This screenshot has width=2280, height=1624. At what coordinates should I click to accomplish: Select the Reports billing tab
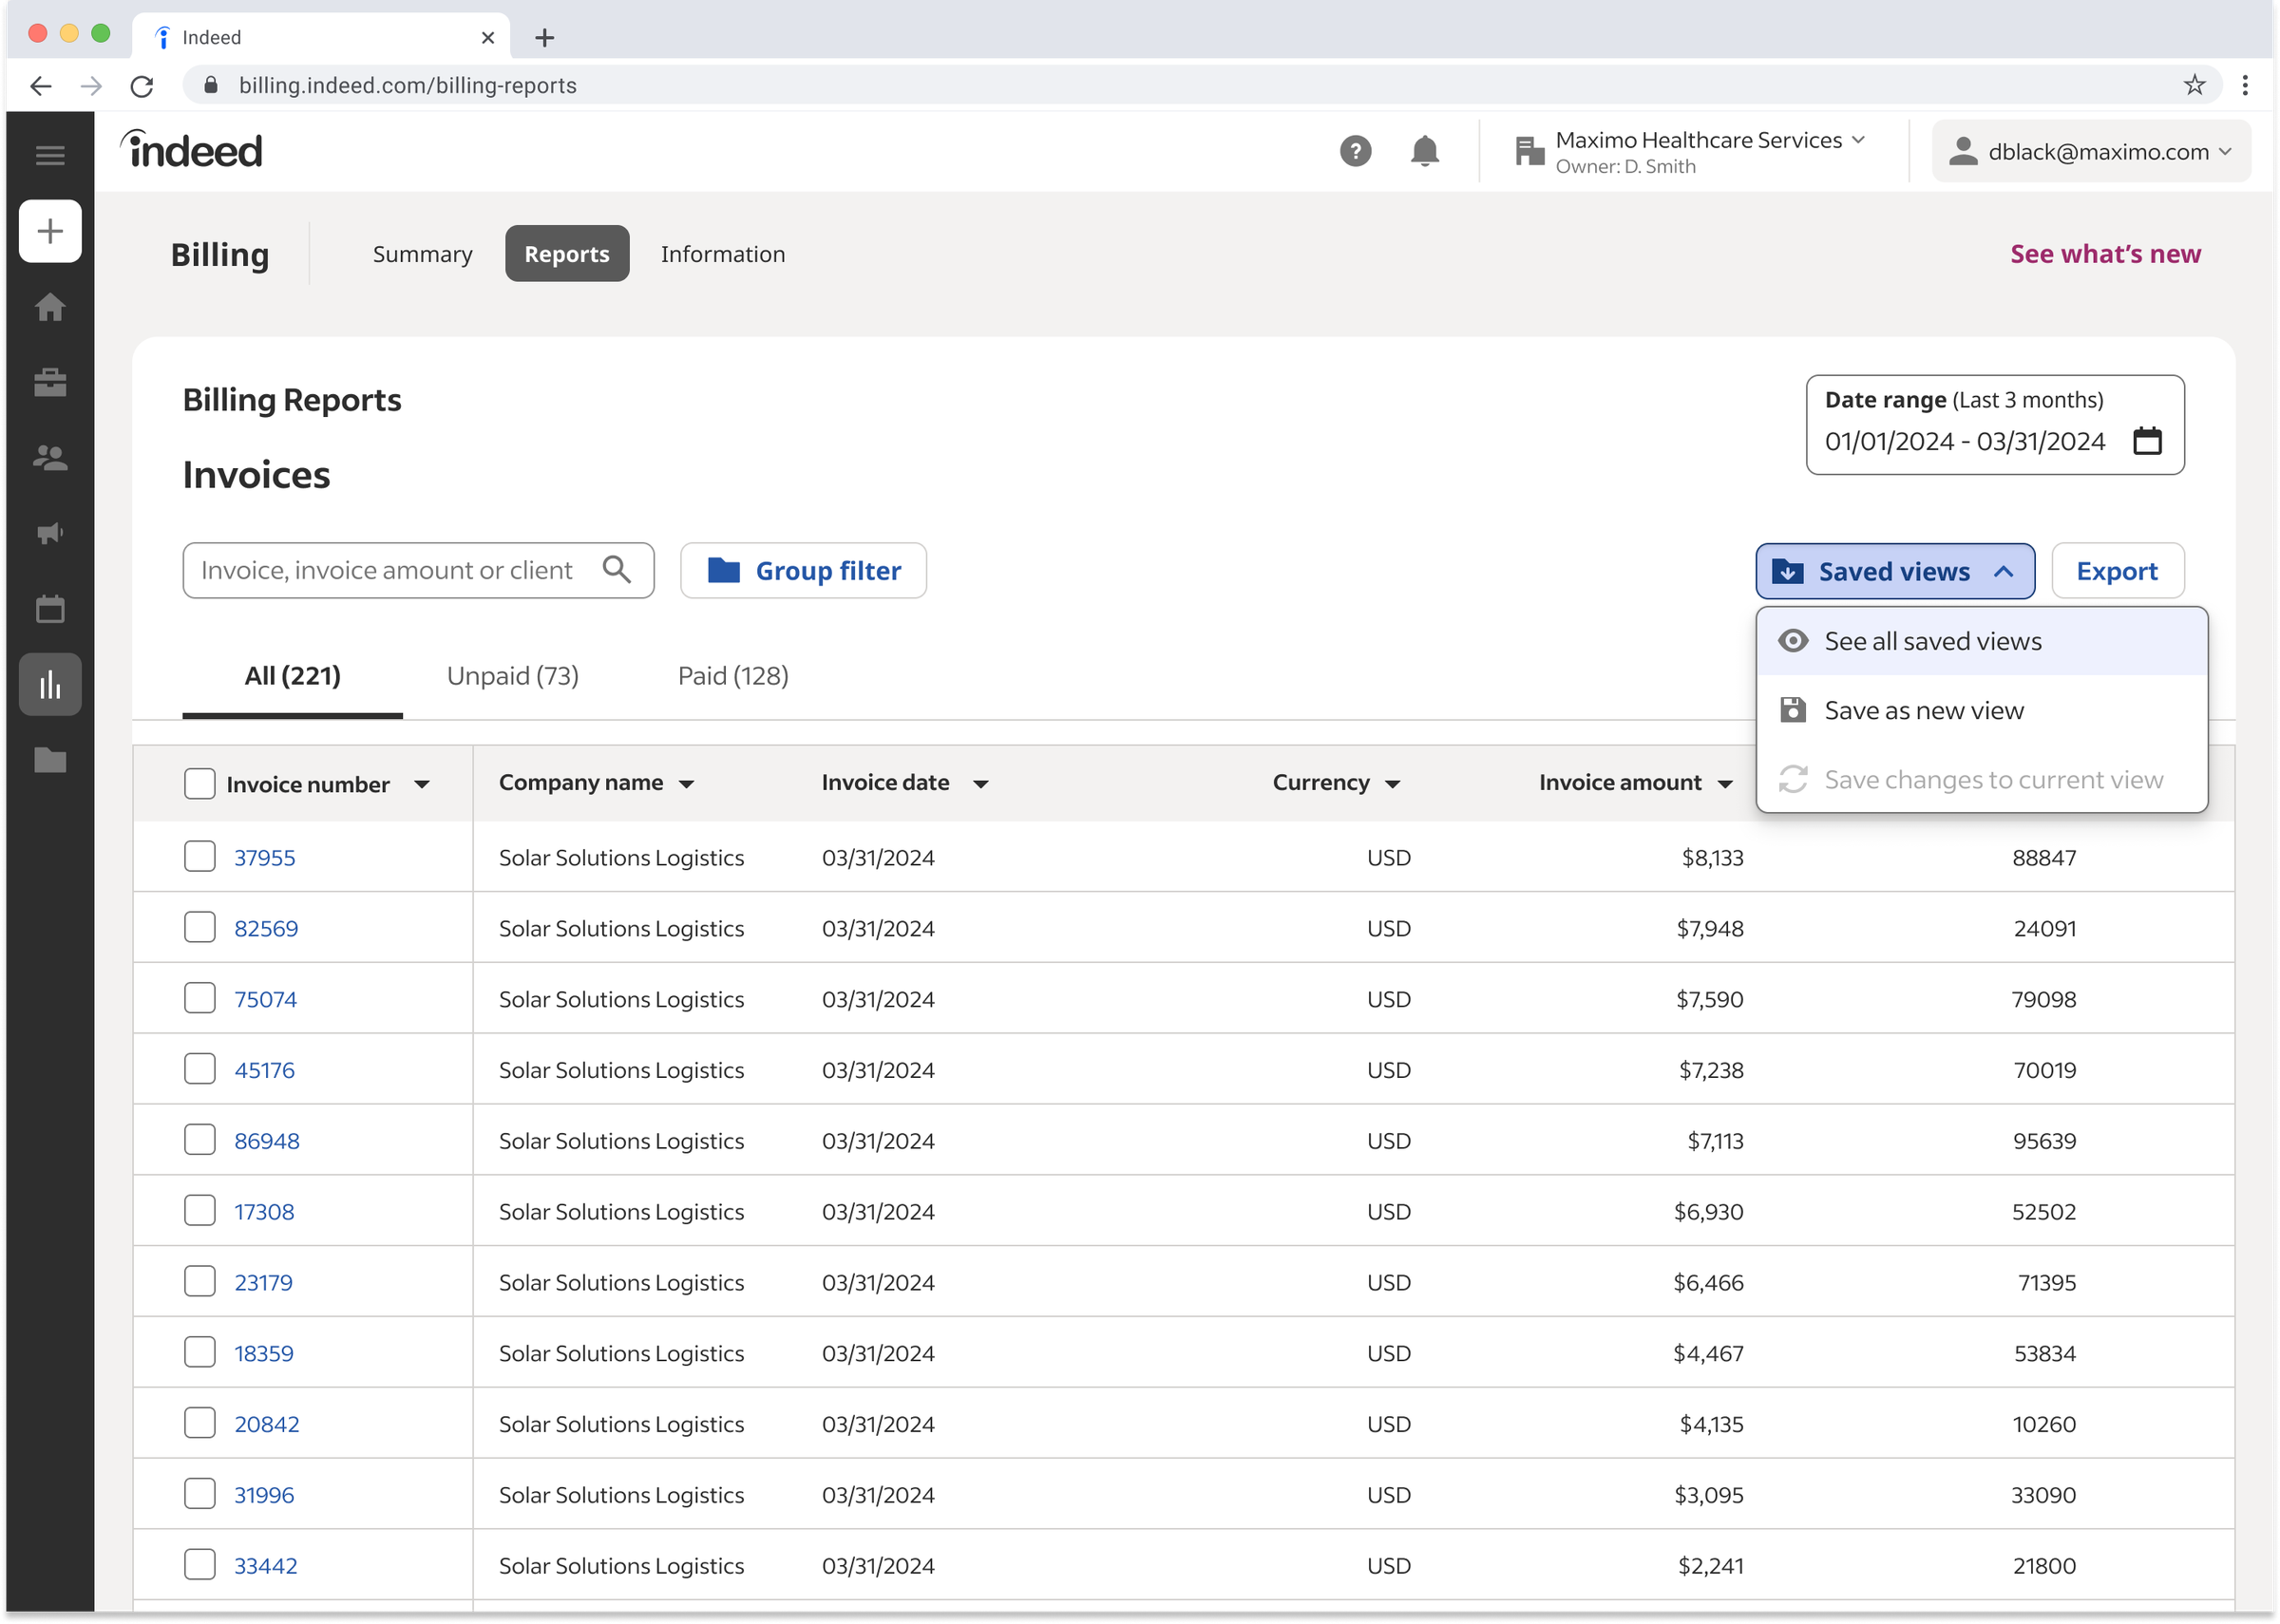(x=567, y=254)
